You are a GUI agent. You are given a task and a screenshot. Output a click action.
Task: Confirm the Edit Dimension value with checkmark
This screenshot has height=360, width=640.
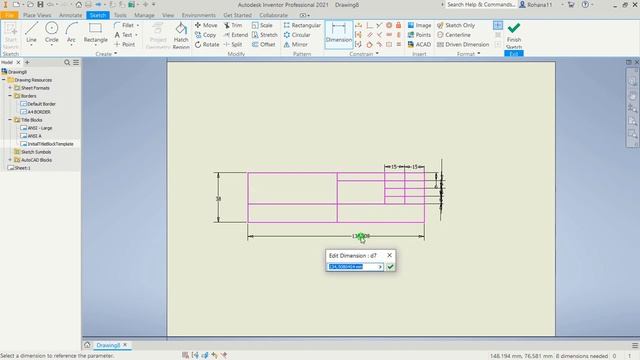pos(390,267)
